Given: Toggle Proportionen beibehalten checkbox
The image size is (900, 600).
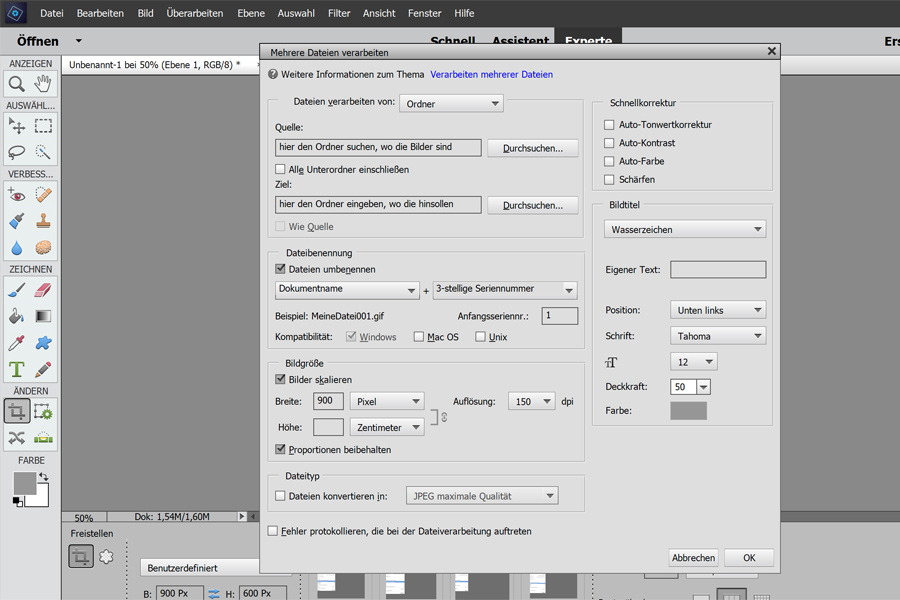Looking at the screenshot, I should (x=281, y=450).
